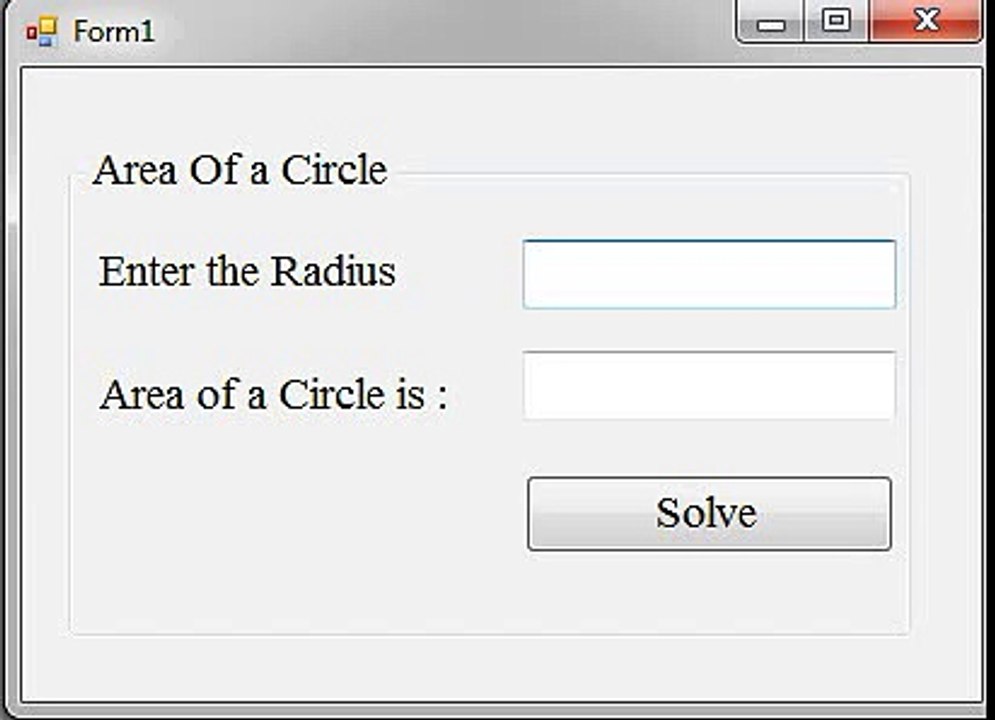Close the Form1 window

(925, 20)
